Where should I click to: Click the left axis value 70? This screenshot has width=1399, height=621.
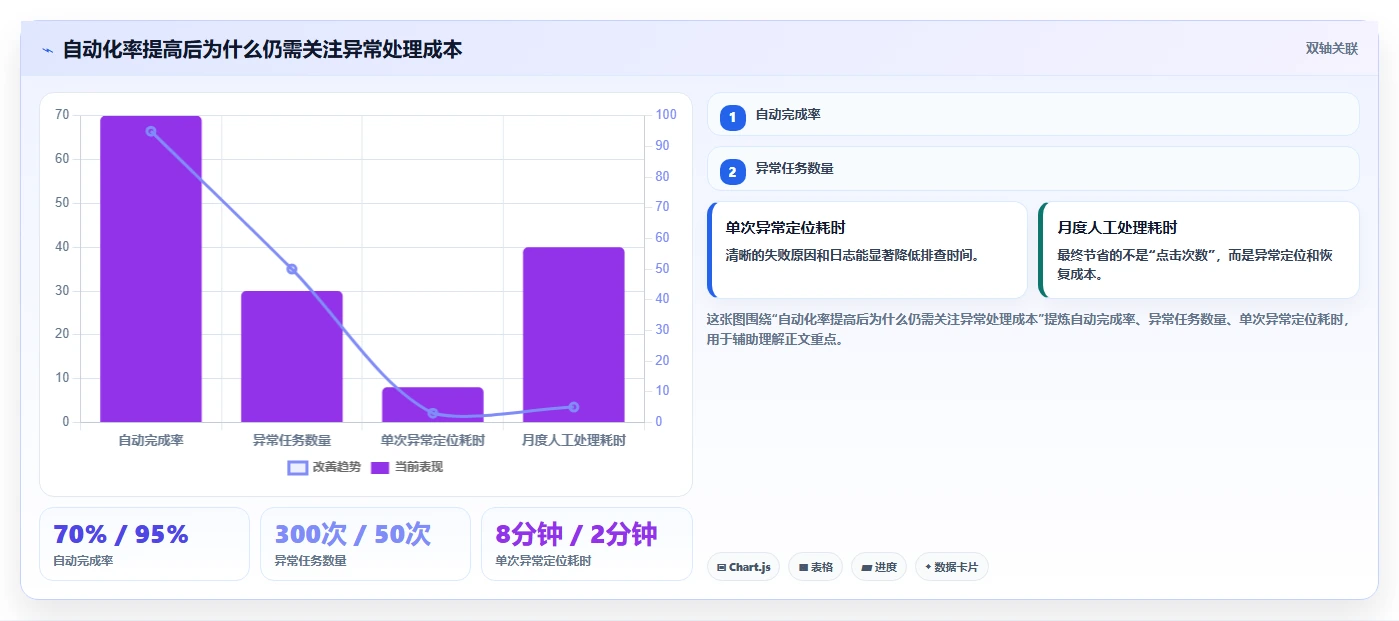tap(62, 115)
